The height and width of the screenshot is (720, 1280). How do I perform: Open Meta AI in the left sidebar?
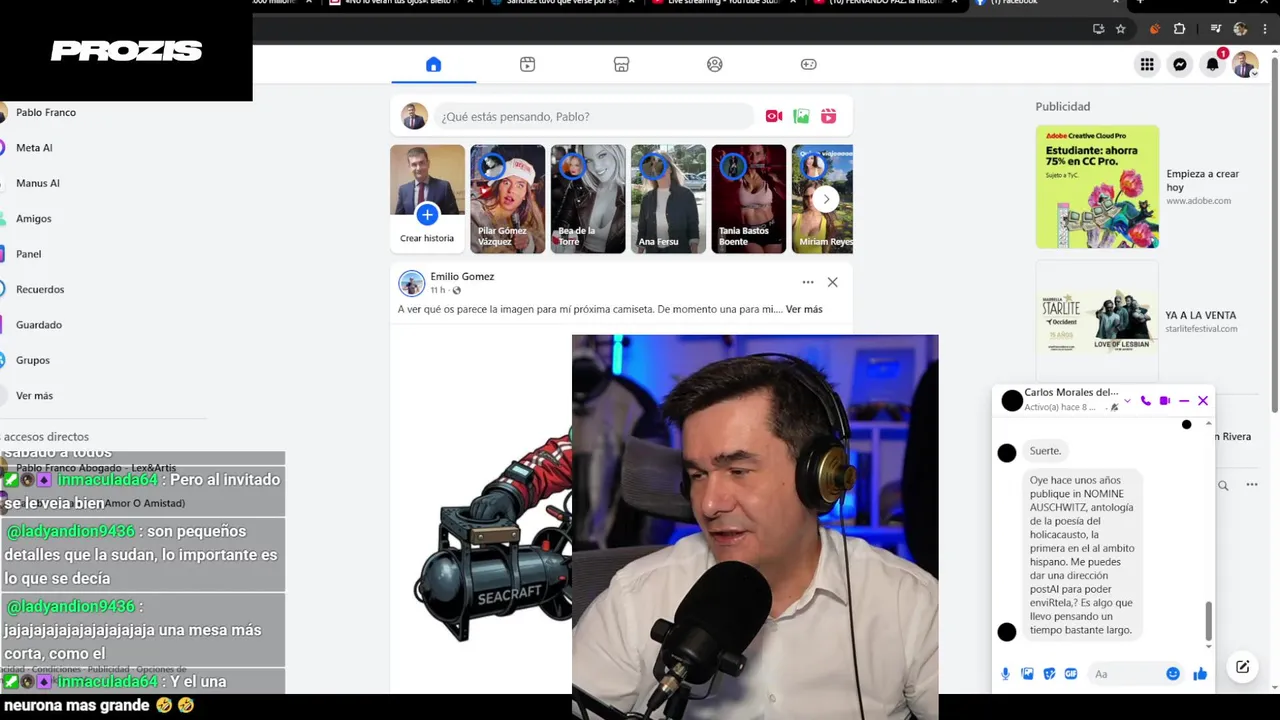point(34,148)
